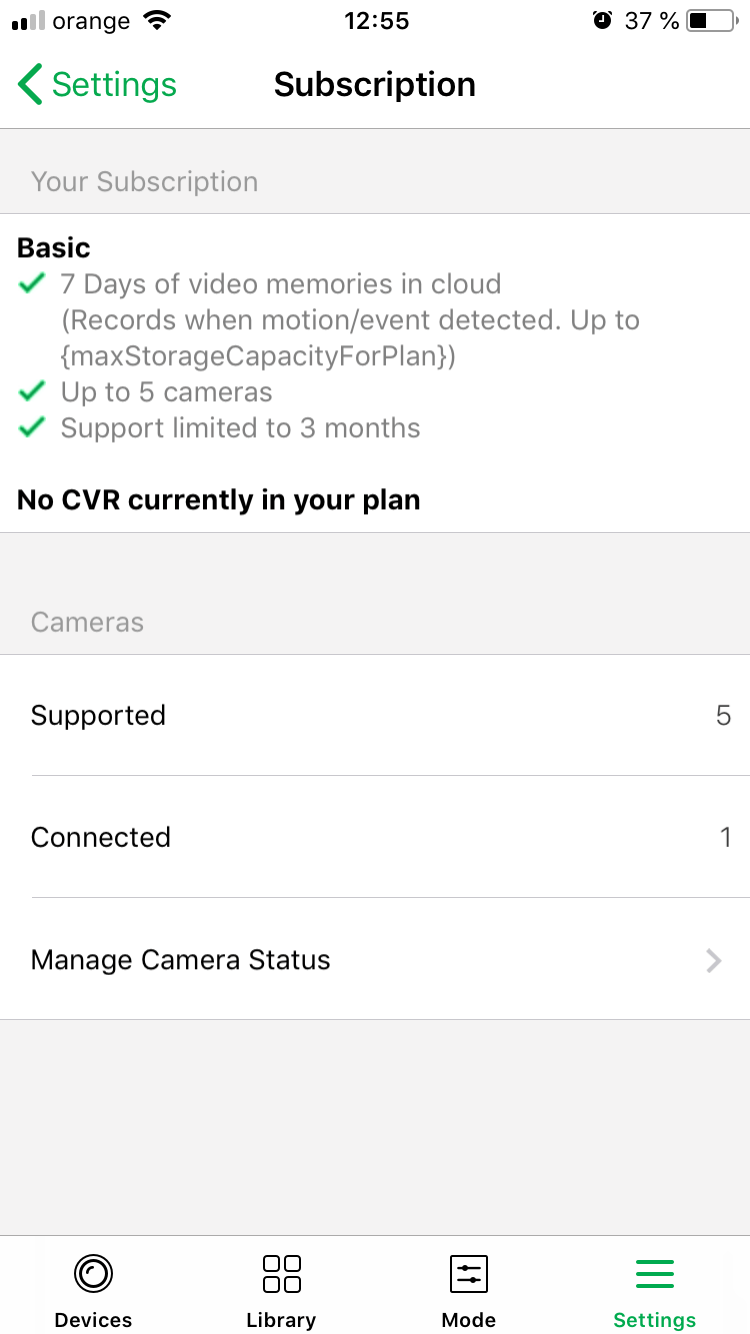This screenshot has height=1334, width=750.
Task: Tap the checkmark beside 7 Days video memories
Action: [x=32, y=284]
